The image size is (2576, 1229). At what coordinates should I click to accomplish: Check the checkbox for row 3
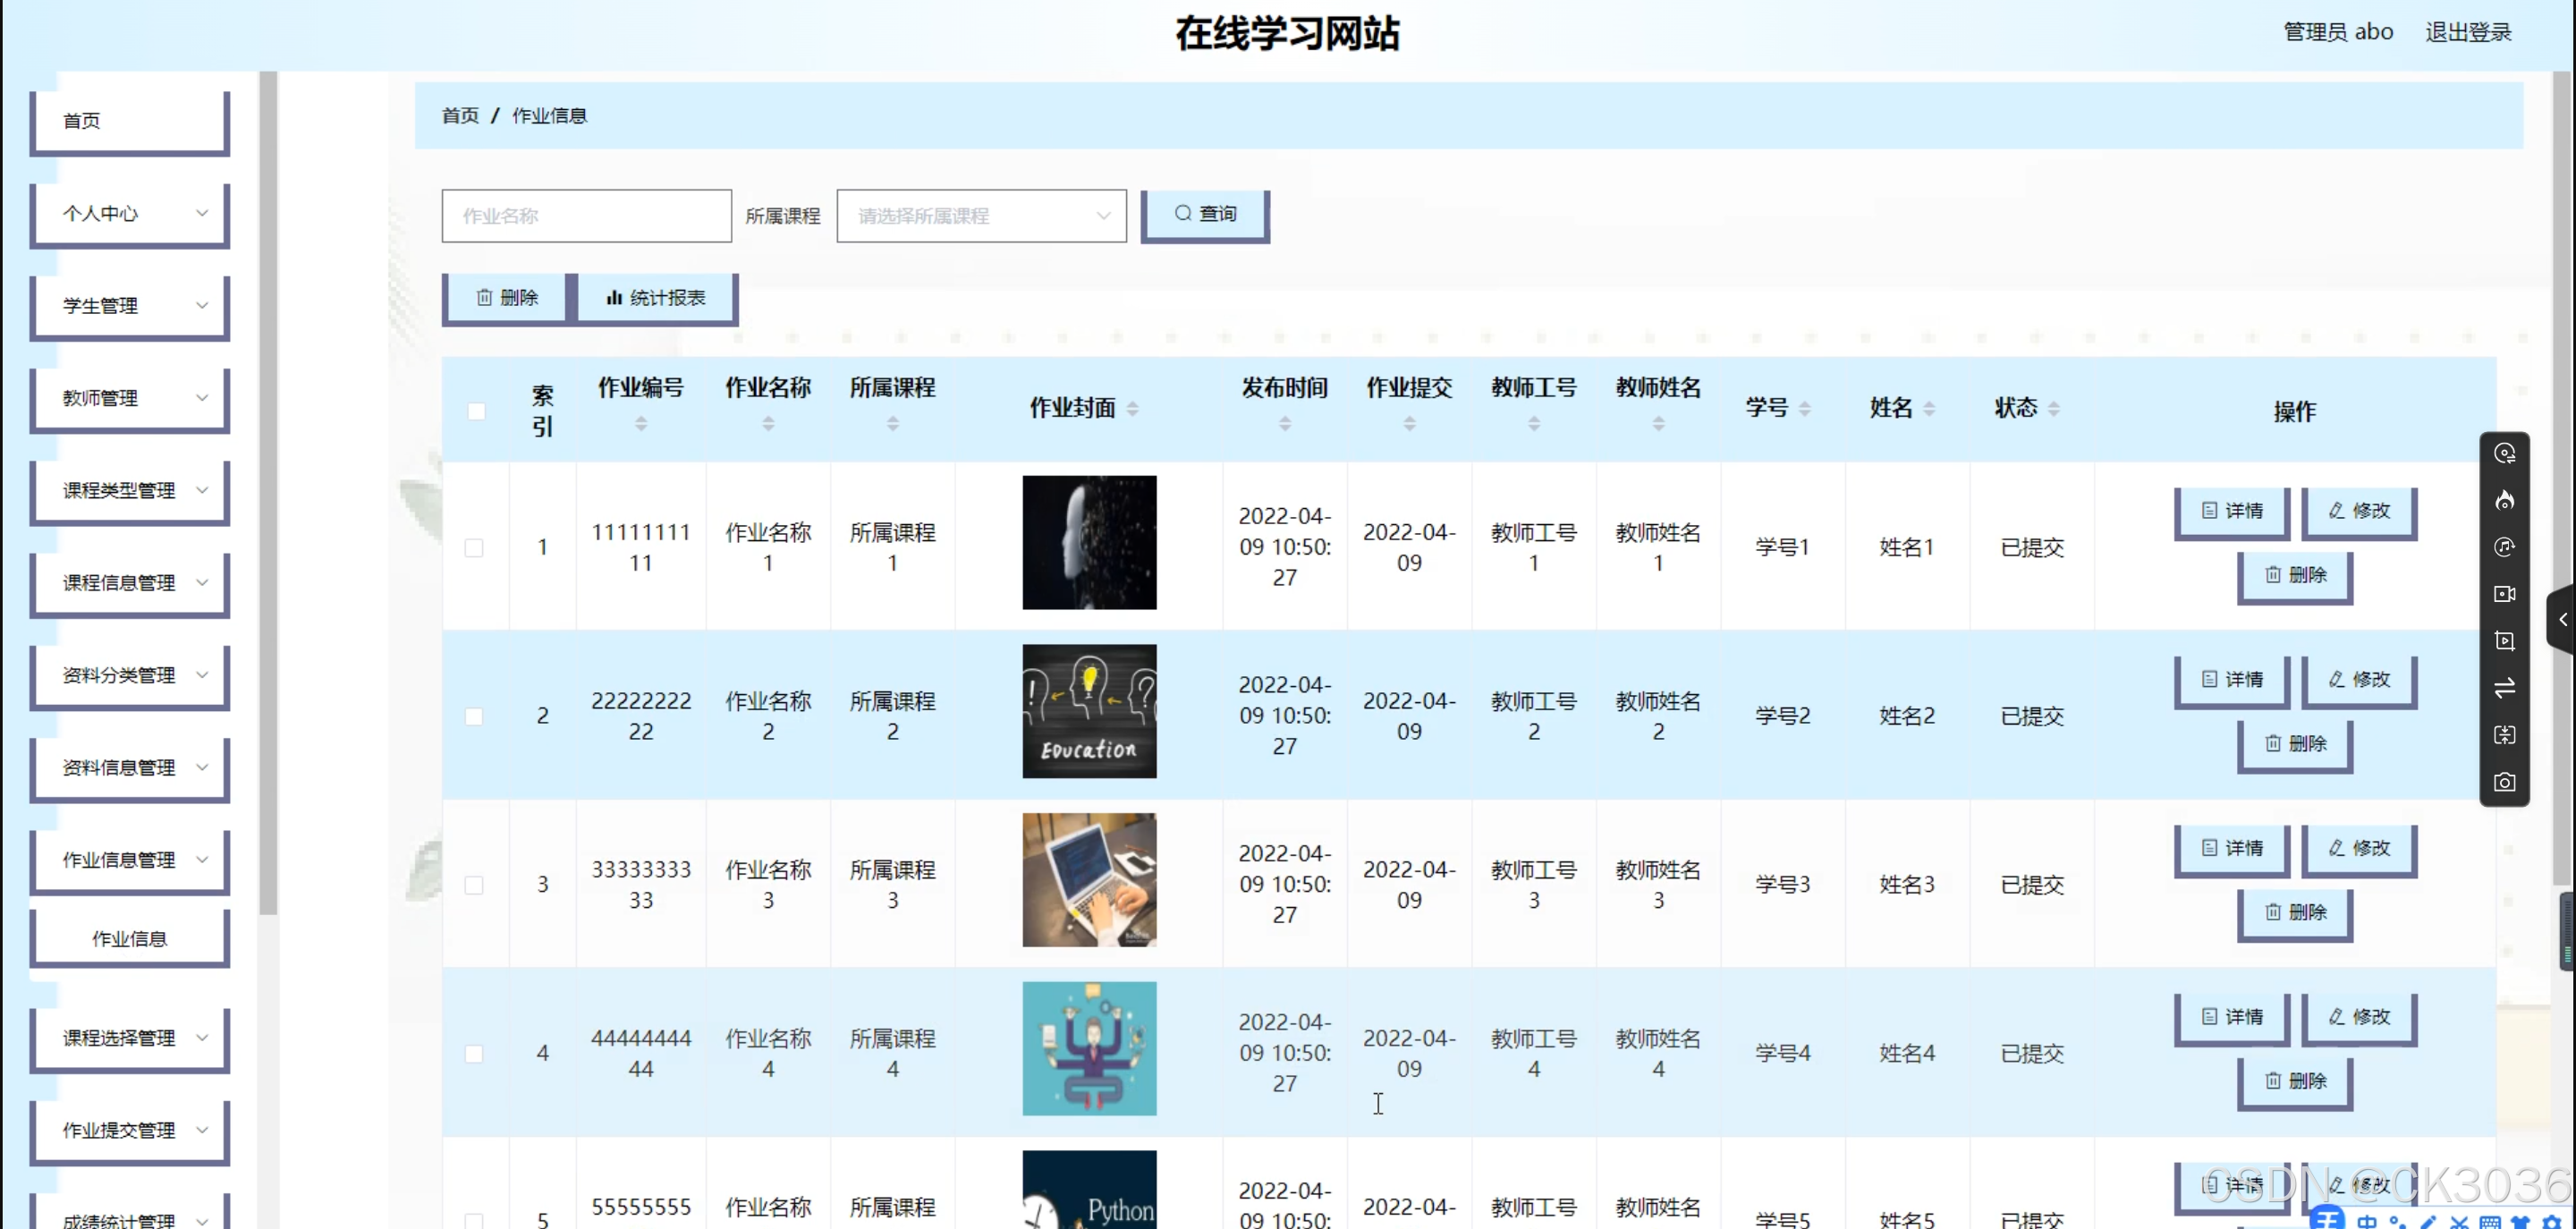click(474, 885)
